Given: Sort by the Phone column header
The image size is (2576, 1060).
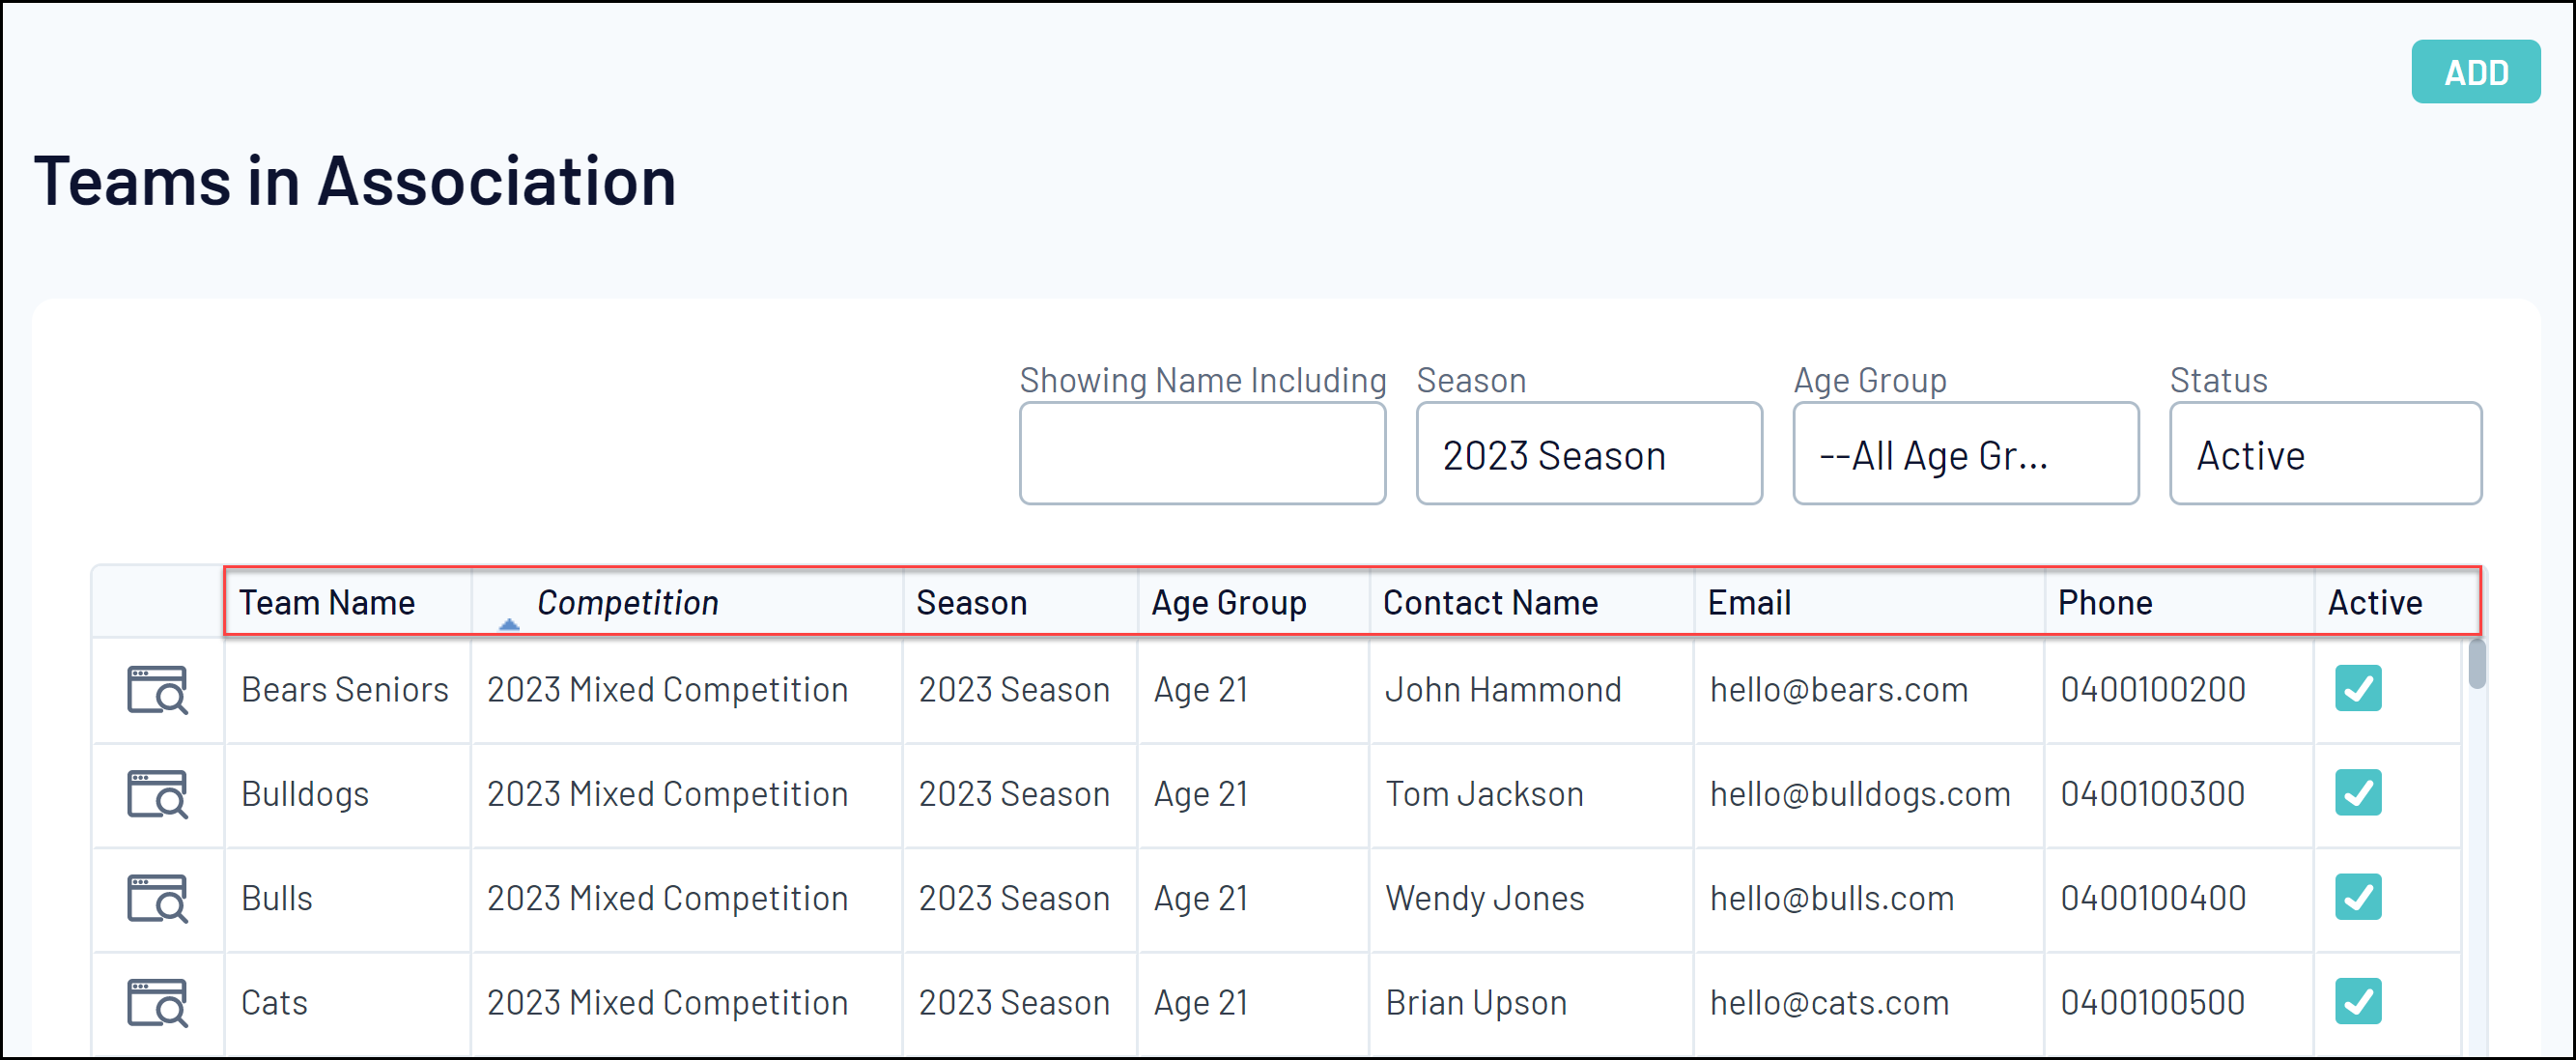Looking at the screenshot, I should coord(2105,603).
